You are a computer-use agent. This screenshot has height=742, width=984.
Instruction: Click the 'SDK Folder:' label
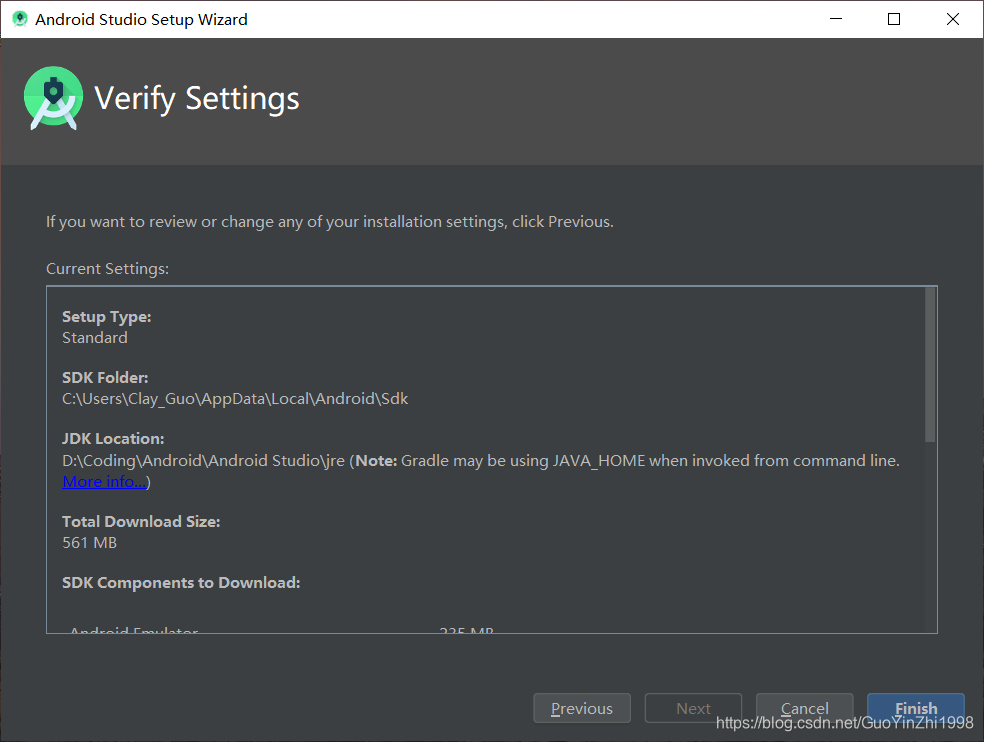105,378
